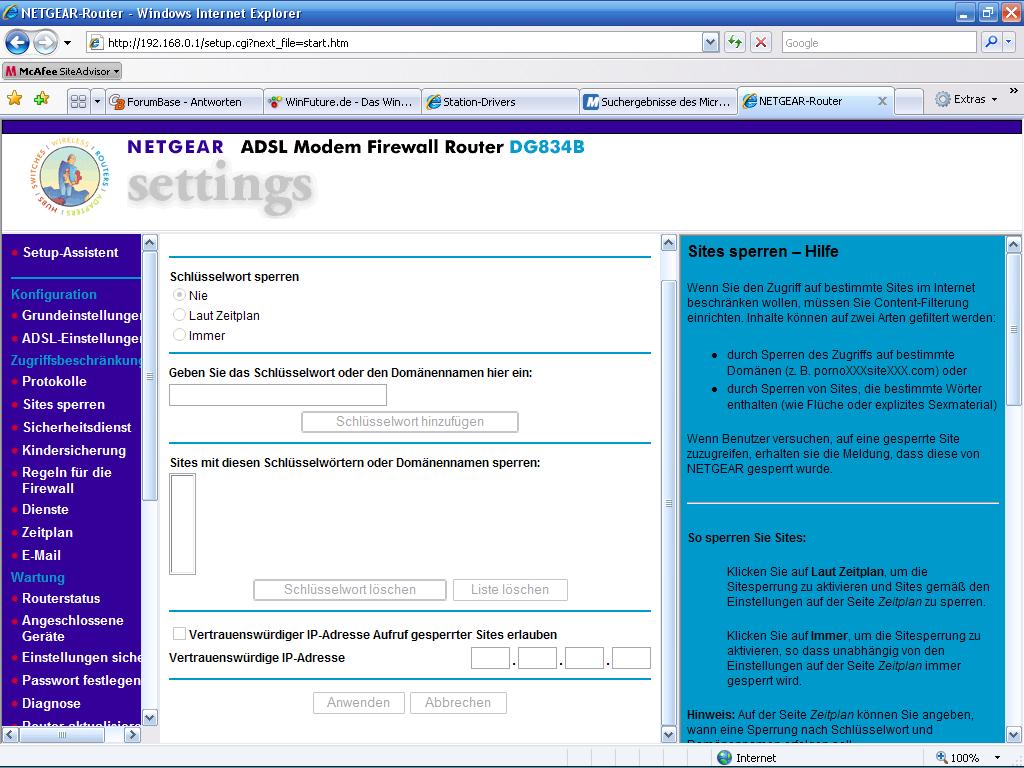Click main form scroll up arrow
The height and width of the screenshot is (768, 1024).
coord(669,243)
